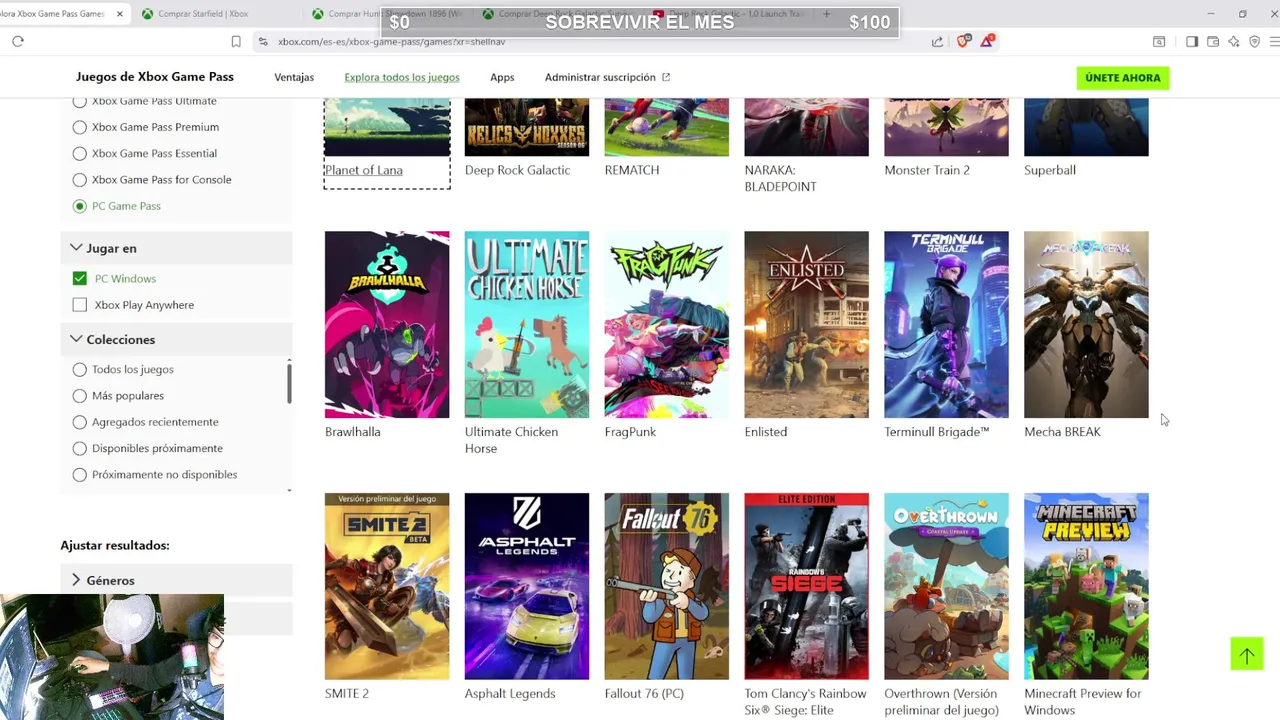
Task: Open the tab search icon in the toolbar
Action: pyautogui.click(x=1159, y=41)
